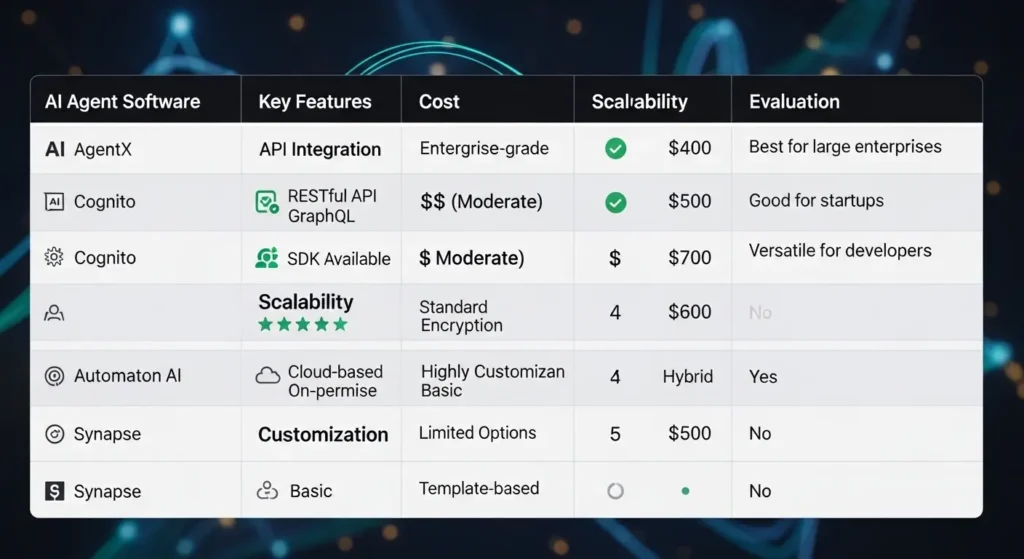Click the boxed AI icon in the first Cognito row
Screen dimensions: 1024x559
tap(55, 202)
